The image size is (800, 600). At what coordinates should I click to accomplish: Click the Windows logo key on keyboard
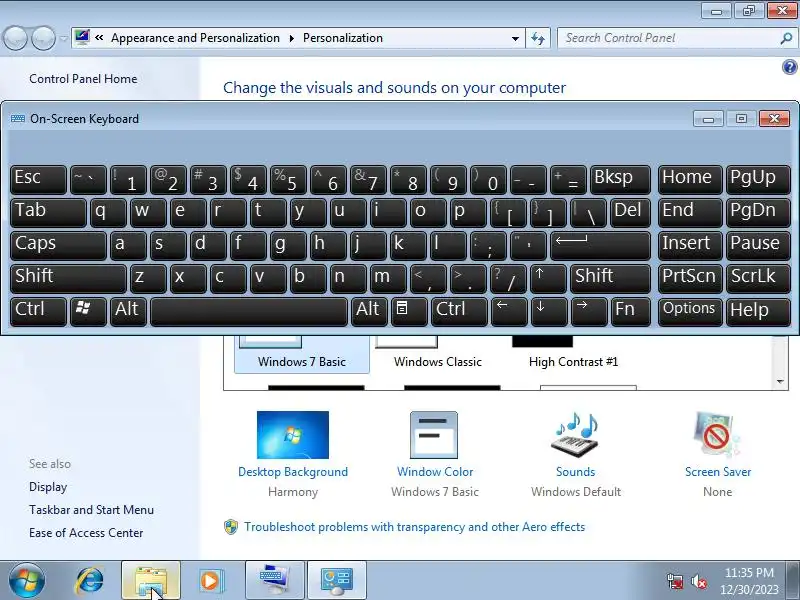pyautogui.click(x=88, y=312)
